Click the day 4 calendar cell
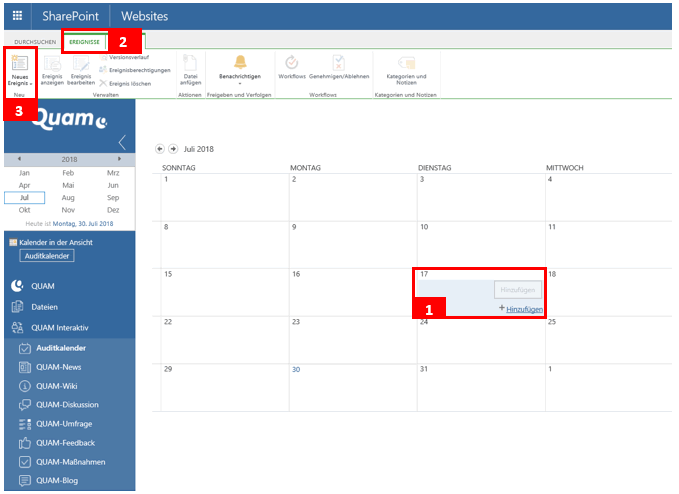 (x=609, y=198)
